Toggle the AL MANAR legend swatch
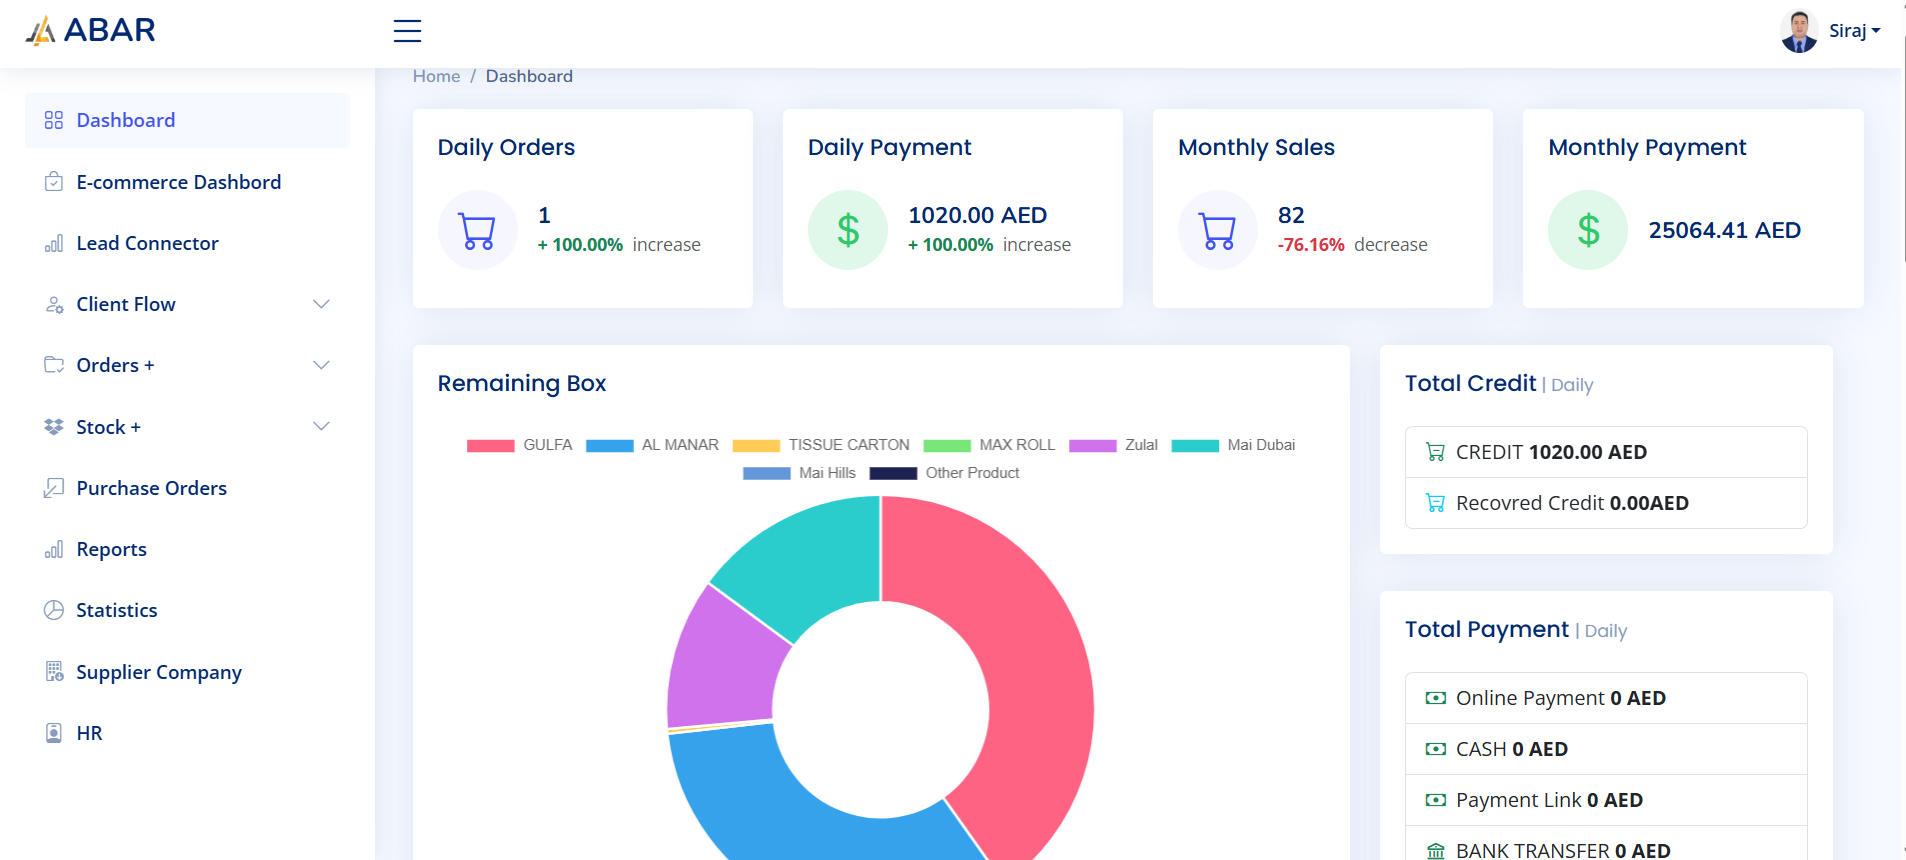The width and height of the screenshot is (1906, 860). click(x=610, y=446)
